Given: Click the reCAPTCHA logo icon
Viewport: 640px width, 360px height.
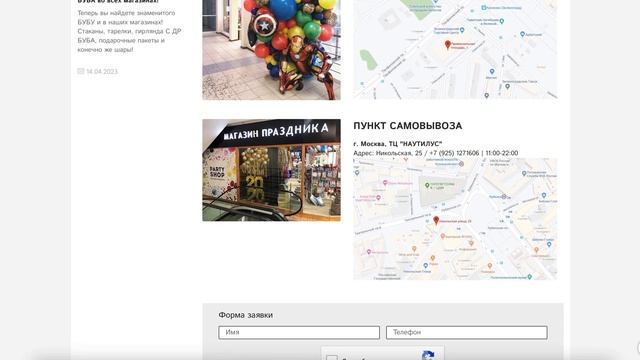Looking at the screenshot, I should 427,355.
